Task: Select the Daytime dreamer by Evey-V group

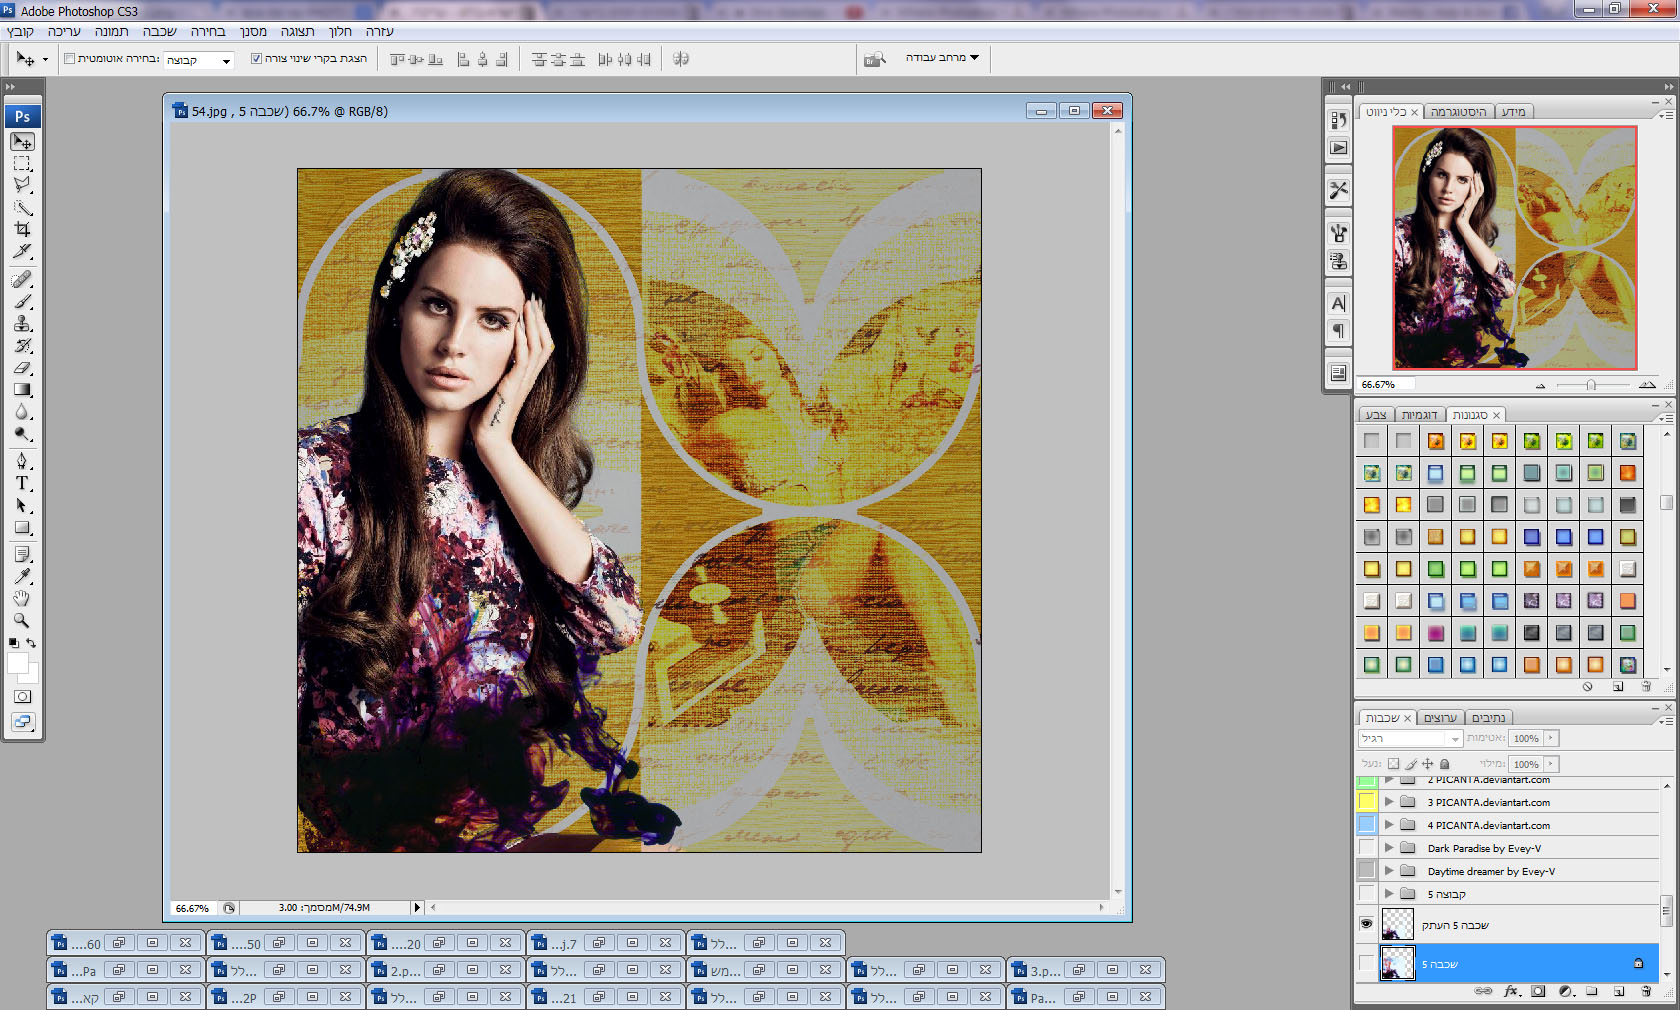Action: point(1490,871)
